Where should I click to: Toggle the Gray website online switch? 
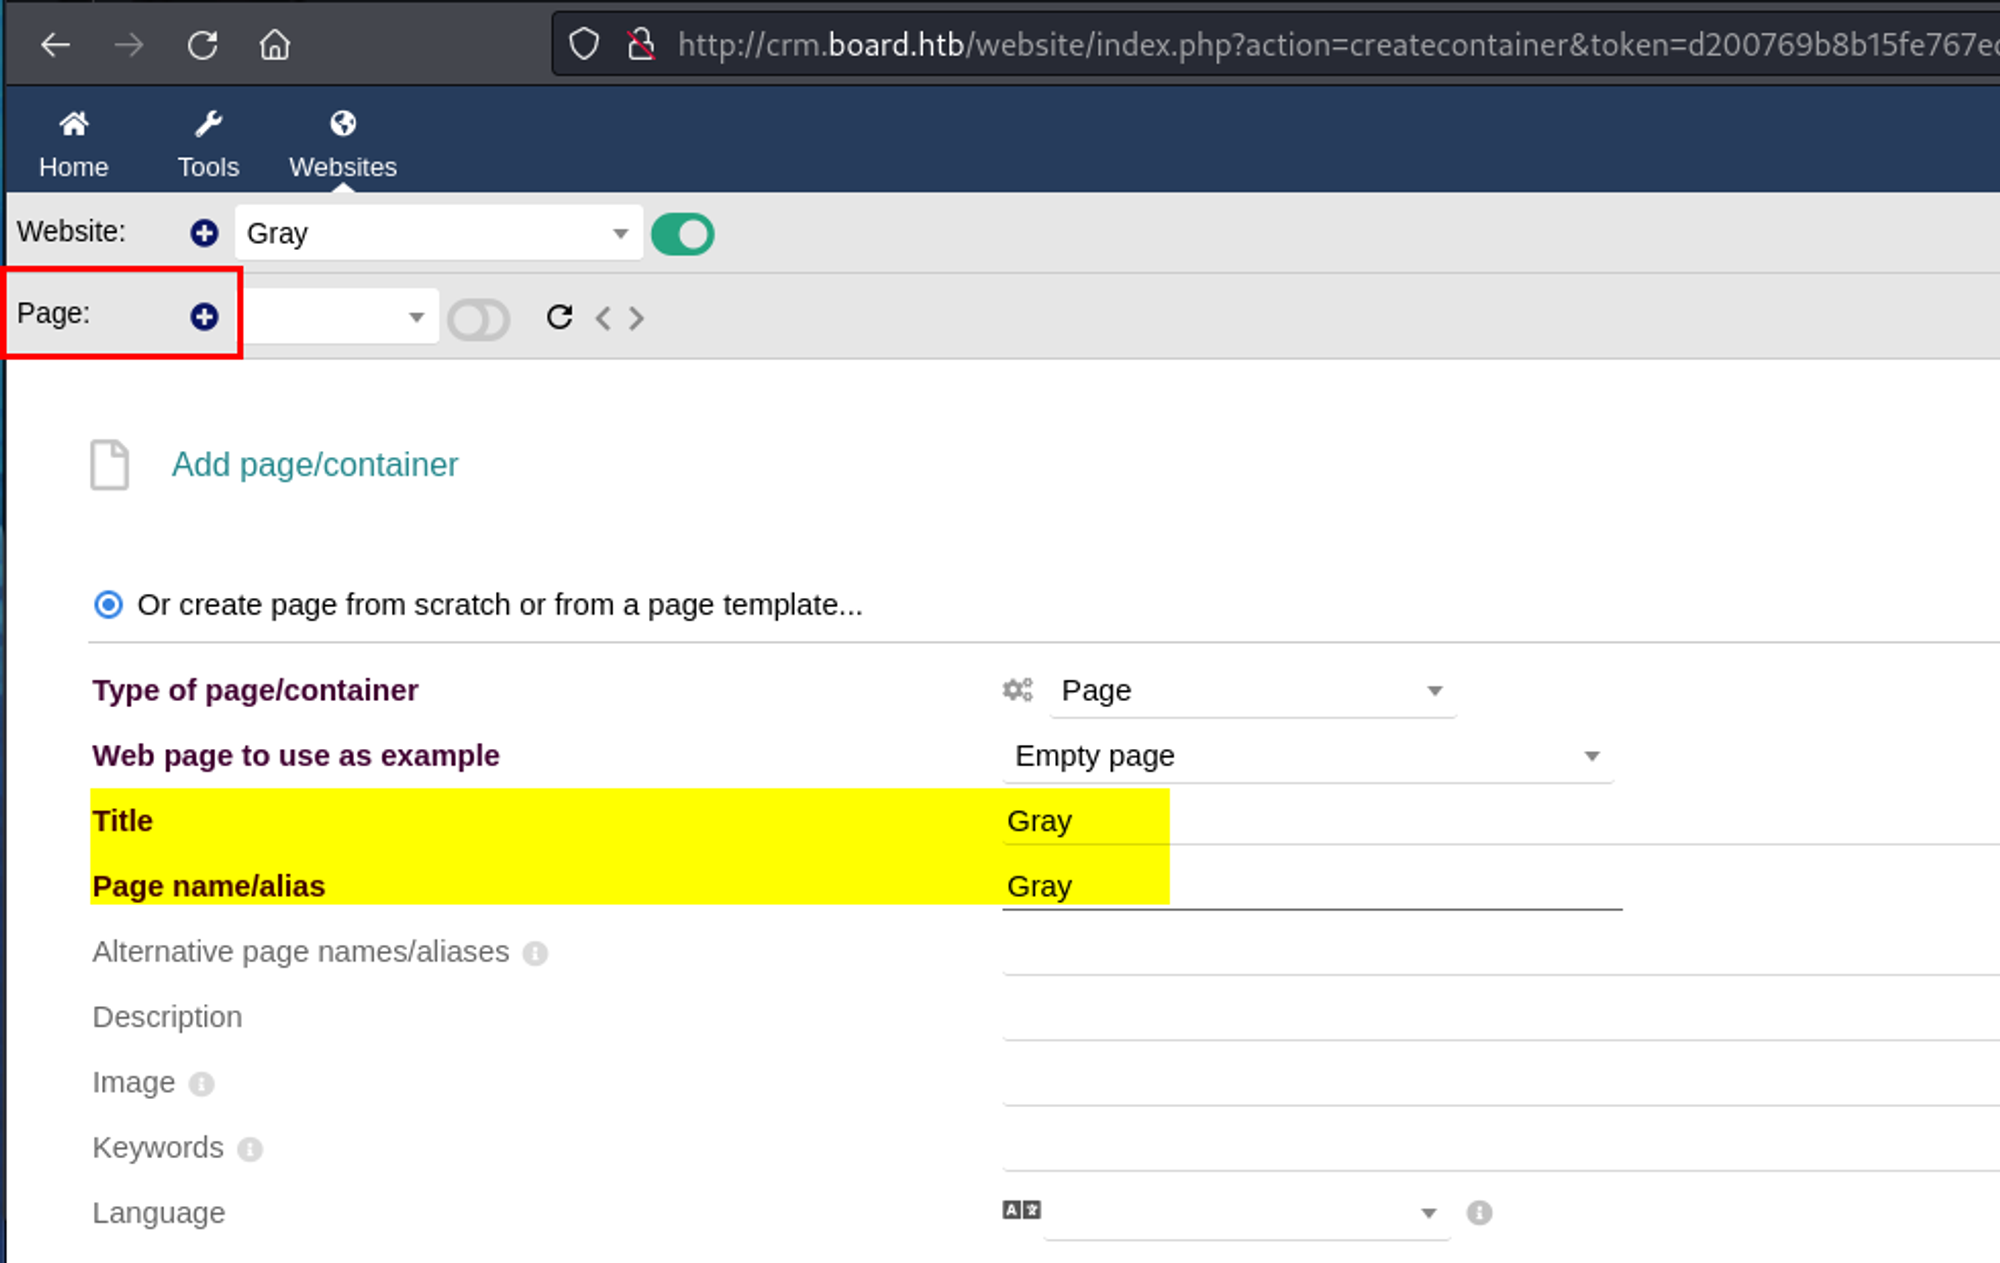(x=682, y=234)
